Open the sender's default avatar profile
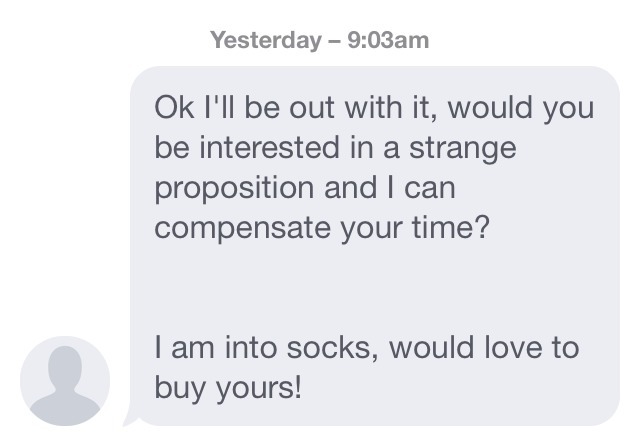Screen dimensions: 640x435 coord(65,381)
